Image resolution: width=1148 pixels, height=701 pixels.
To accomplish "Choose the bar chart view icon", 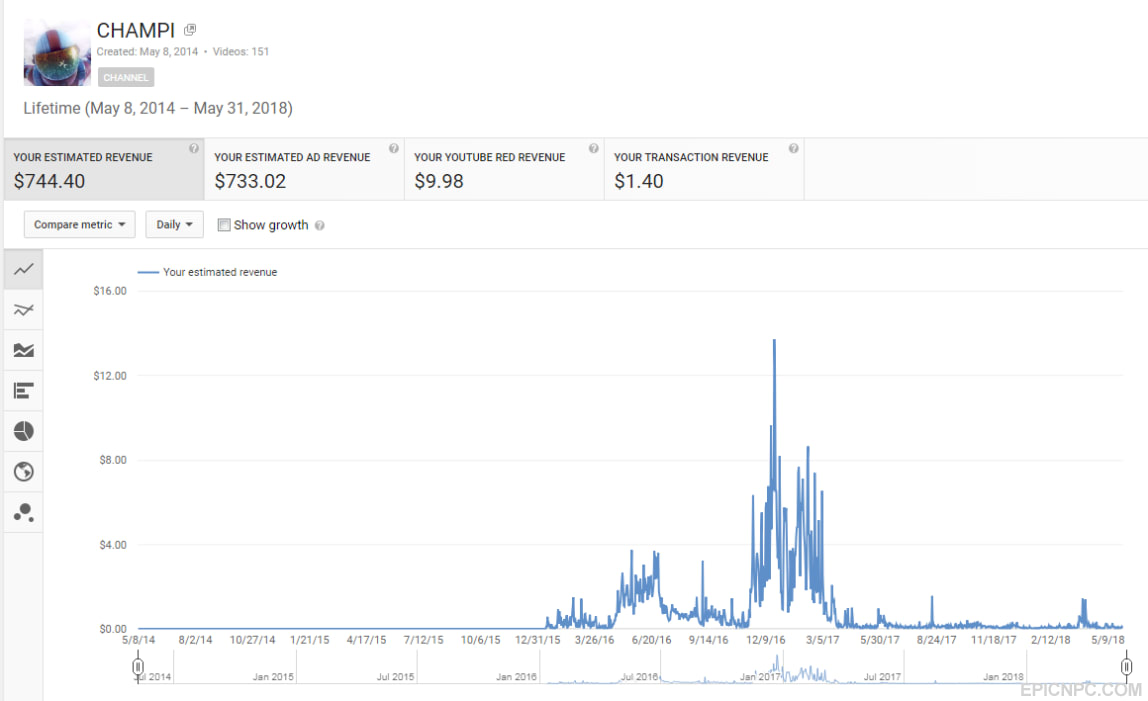I will [23, 390].
